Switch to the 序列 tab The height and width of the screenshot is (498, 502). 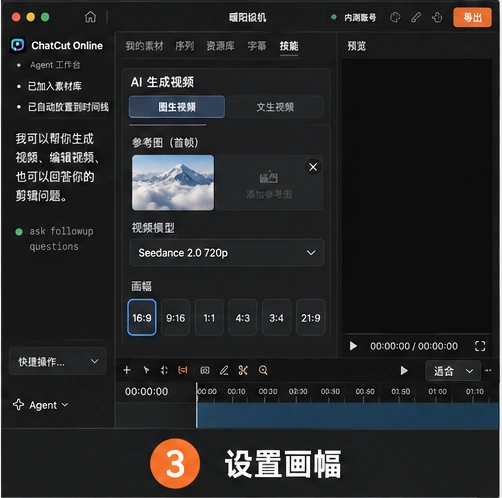point(185,46)
